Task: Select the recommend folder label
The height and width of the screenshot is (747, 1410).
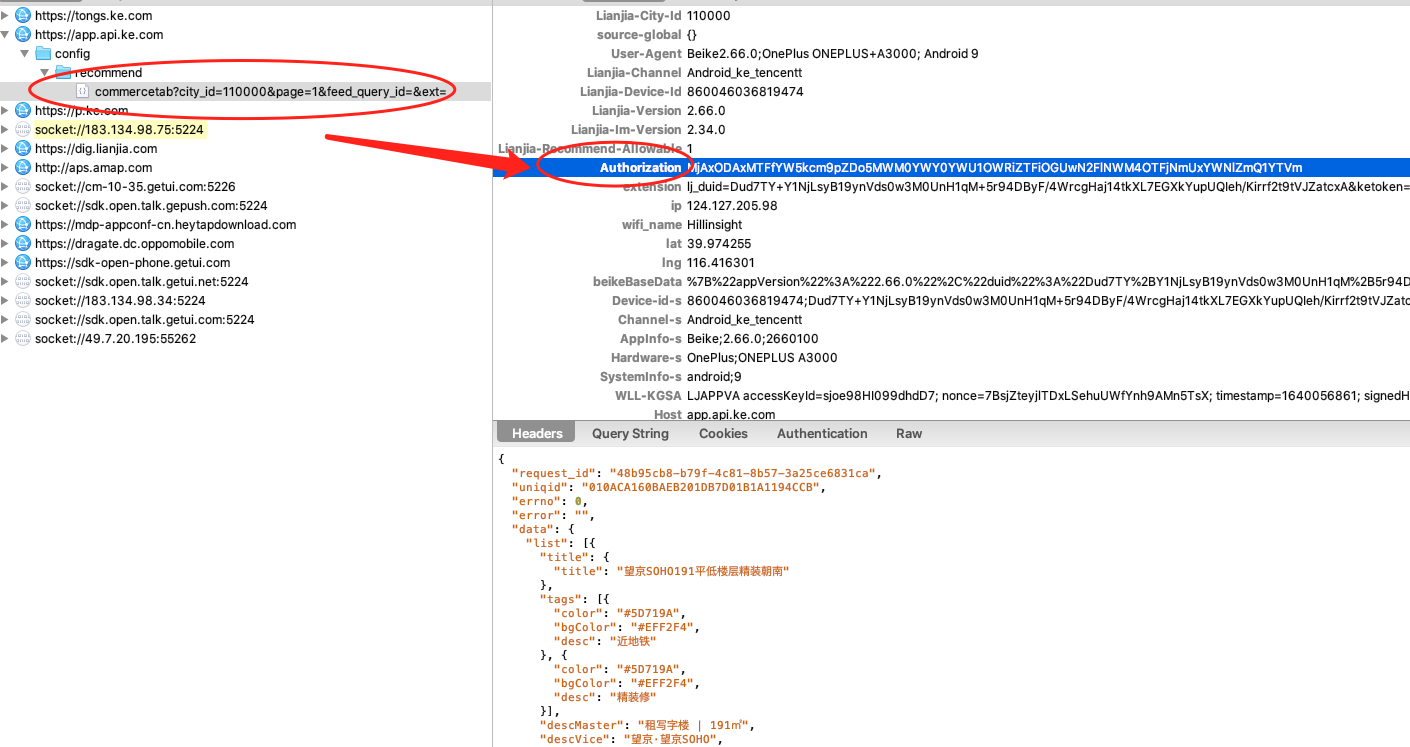Action: [x=108, y=72]
